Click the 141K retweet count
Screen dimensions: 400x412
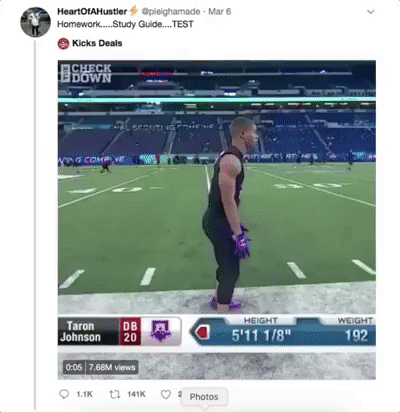click(x=136, y=394)
